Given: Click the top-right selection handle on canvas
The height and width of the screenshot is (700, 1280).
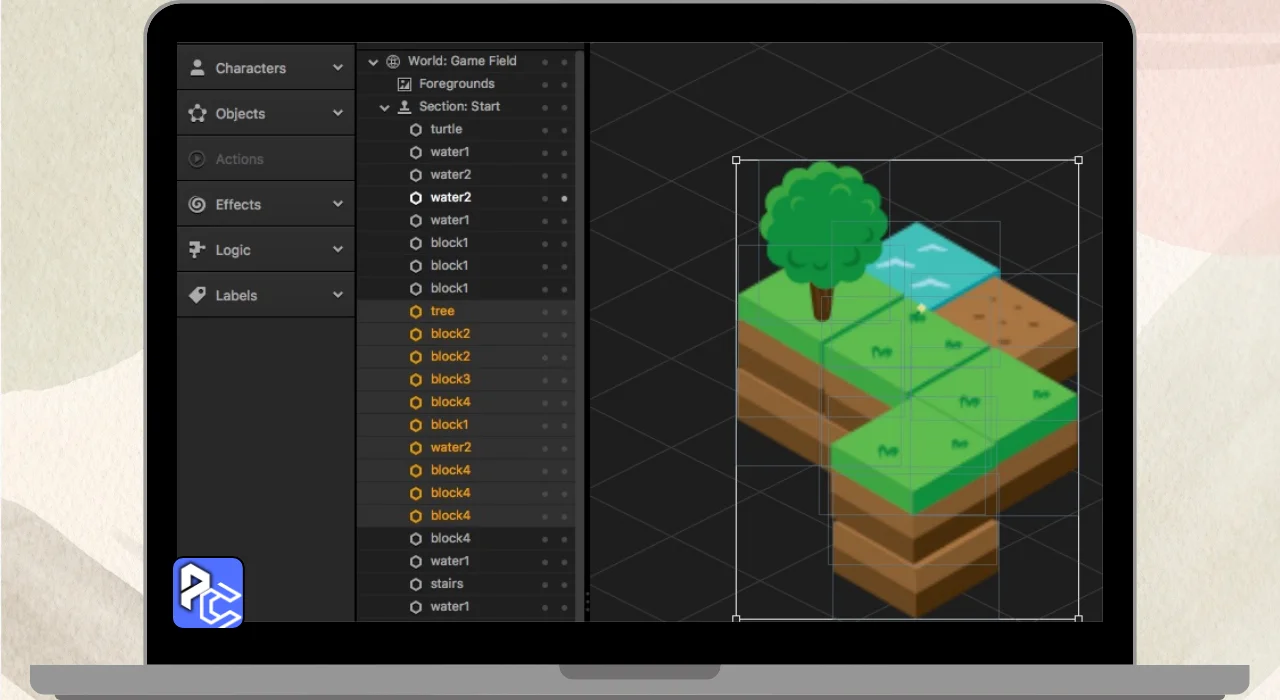Looking at the screenshot, I should pos(1078,160).
